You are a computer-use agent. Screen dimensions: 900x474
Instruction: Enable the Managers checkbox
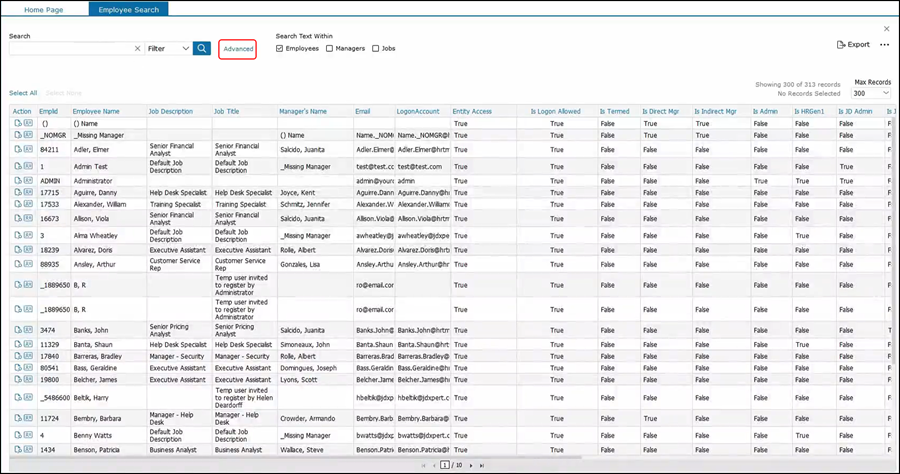click(329, 48)
